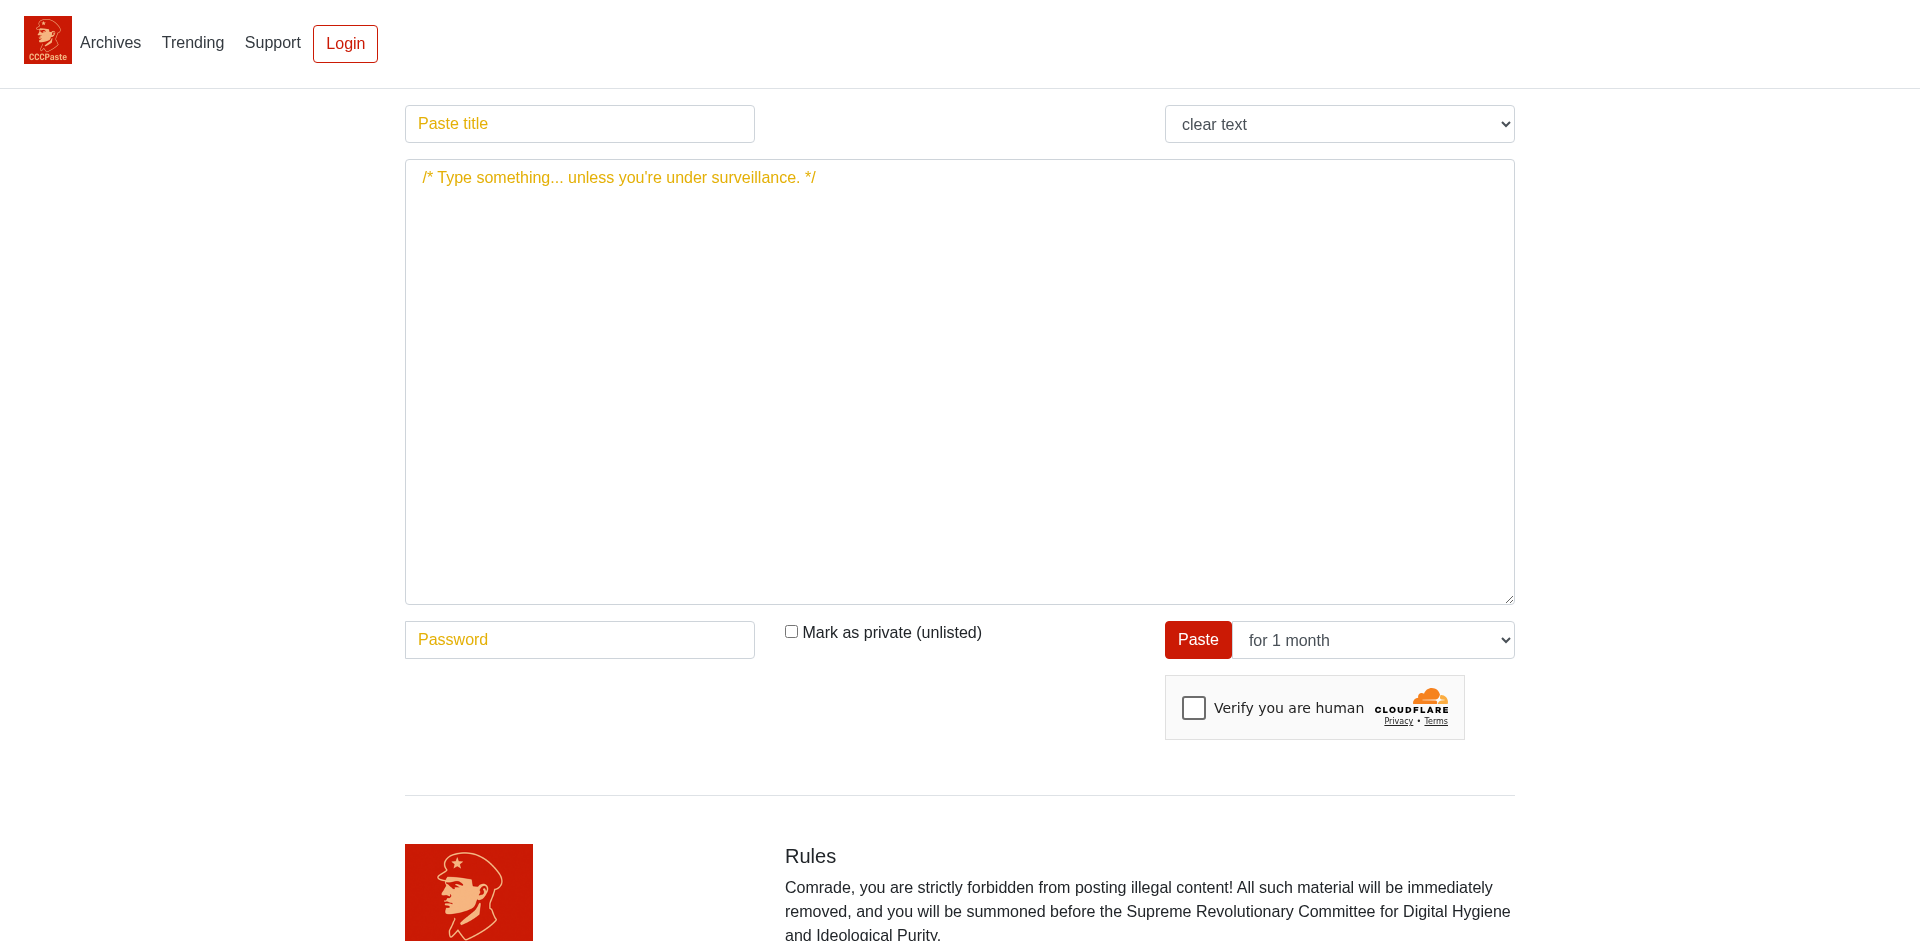Viewport: 1920px width, 941px height.
Task: Click the CCCPaste logo in navbar
Action: coord(48,40)
